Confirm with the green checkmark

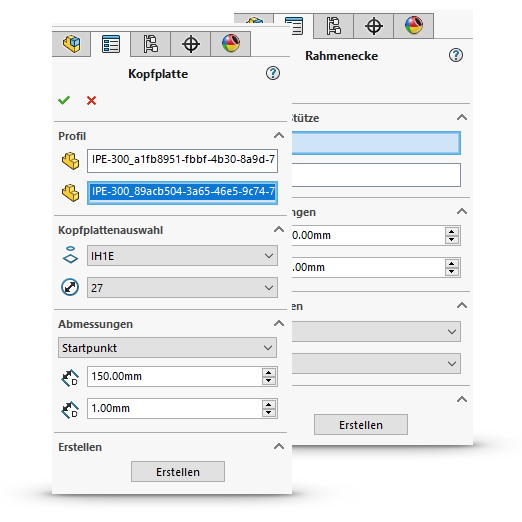[x=64, y=100]
